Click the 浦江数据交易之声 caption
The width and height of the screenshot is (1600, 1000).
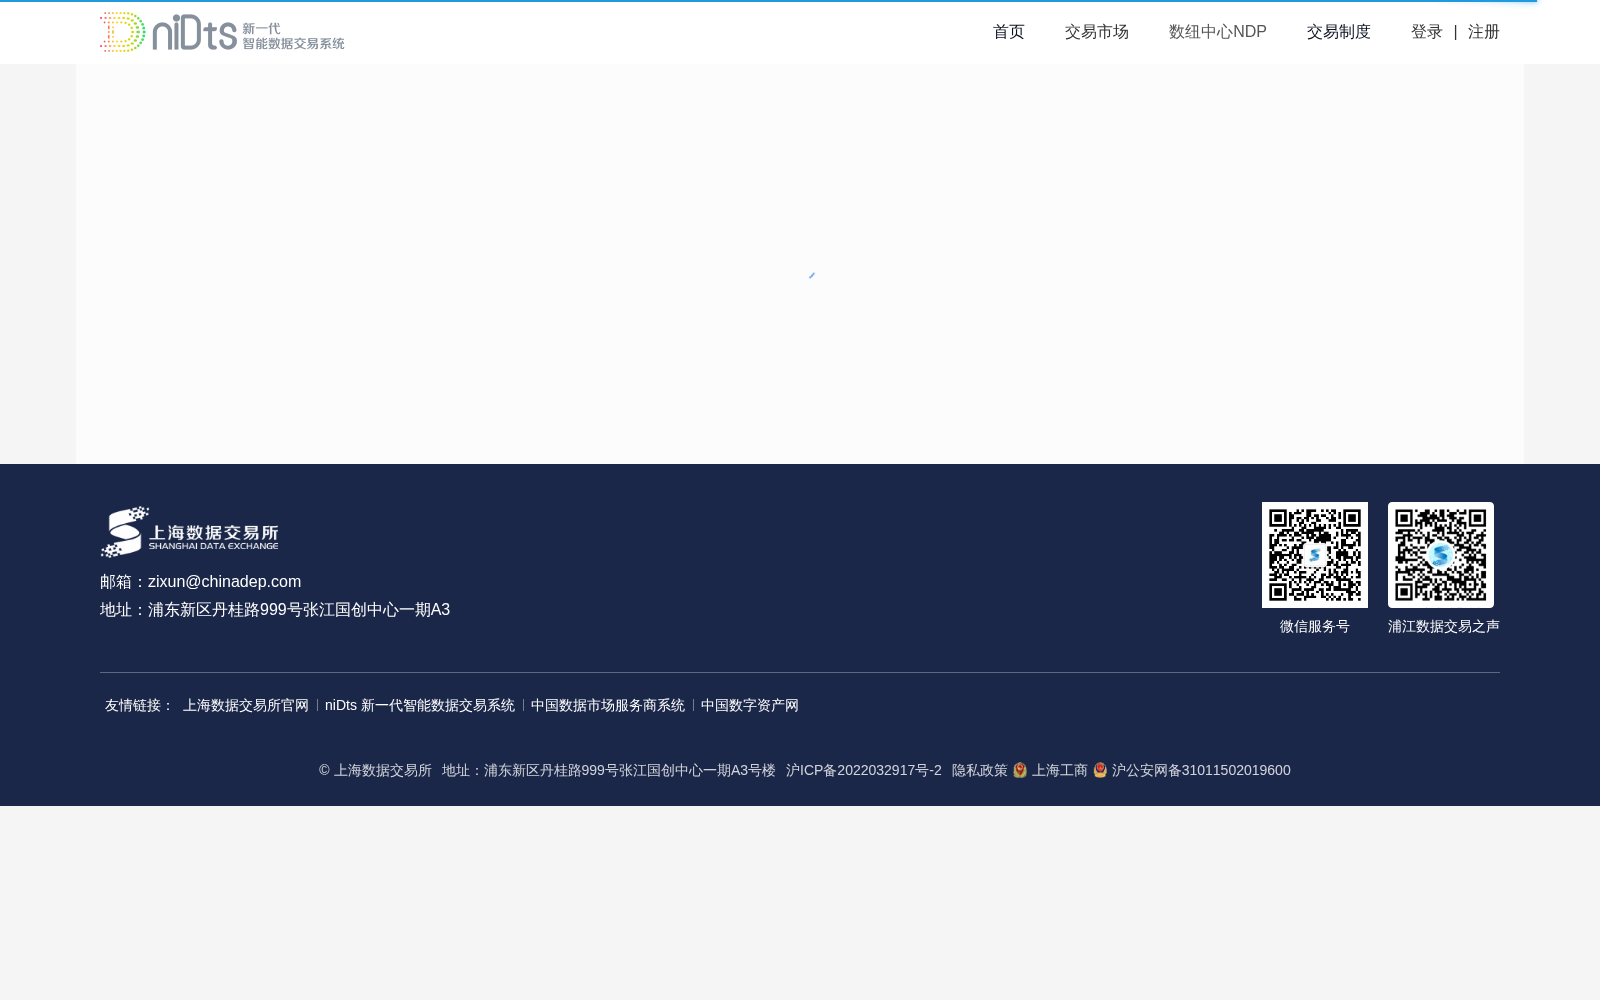click(x=1443, y=627)
